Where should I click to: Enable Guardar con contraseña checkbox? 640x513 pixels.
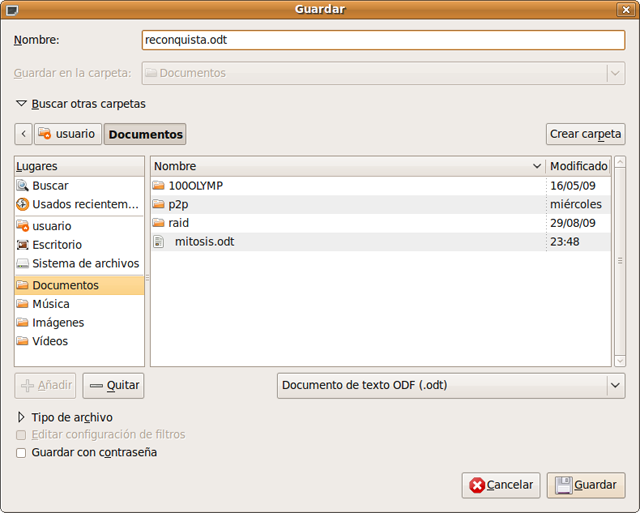point(22,452)
